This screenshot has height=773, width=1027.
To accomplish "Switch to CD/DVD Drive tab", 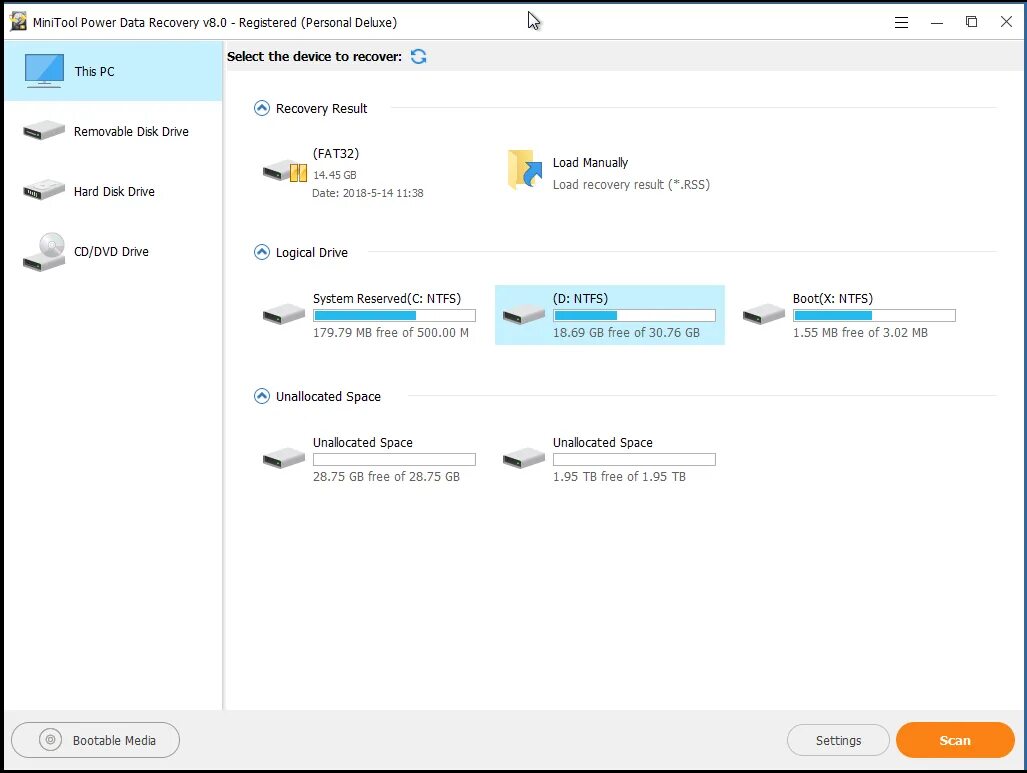I will (113, 252).
